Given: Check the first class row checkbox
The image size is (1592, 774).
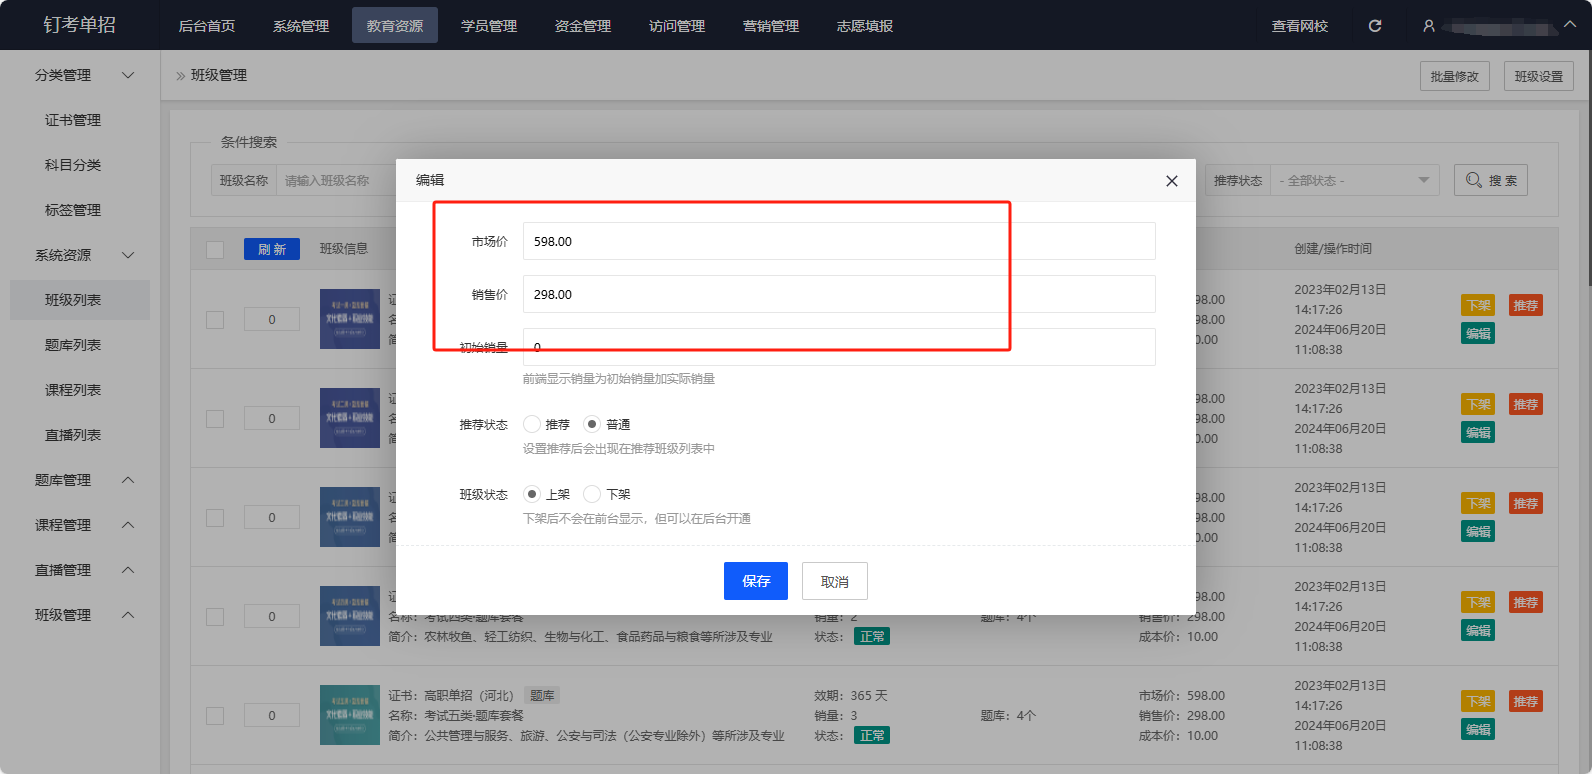Looking at the screenshot, I should (215, 320).
